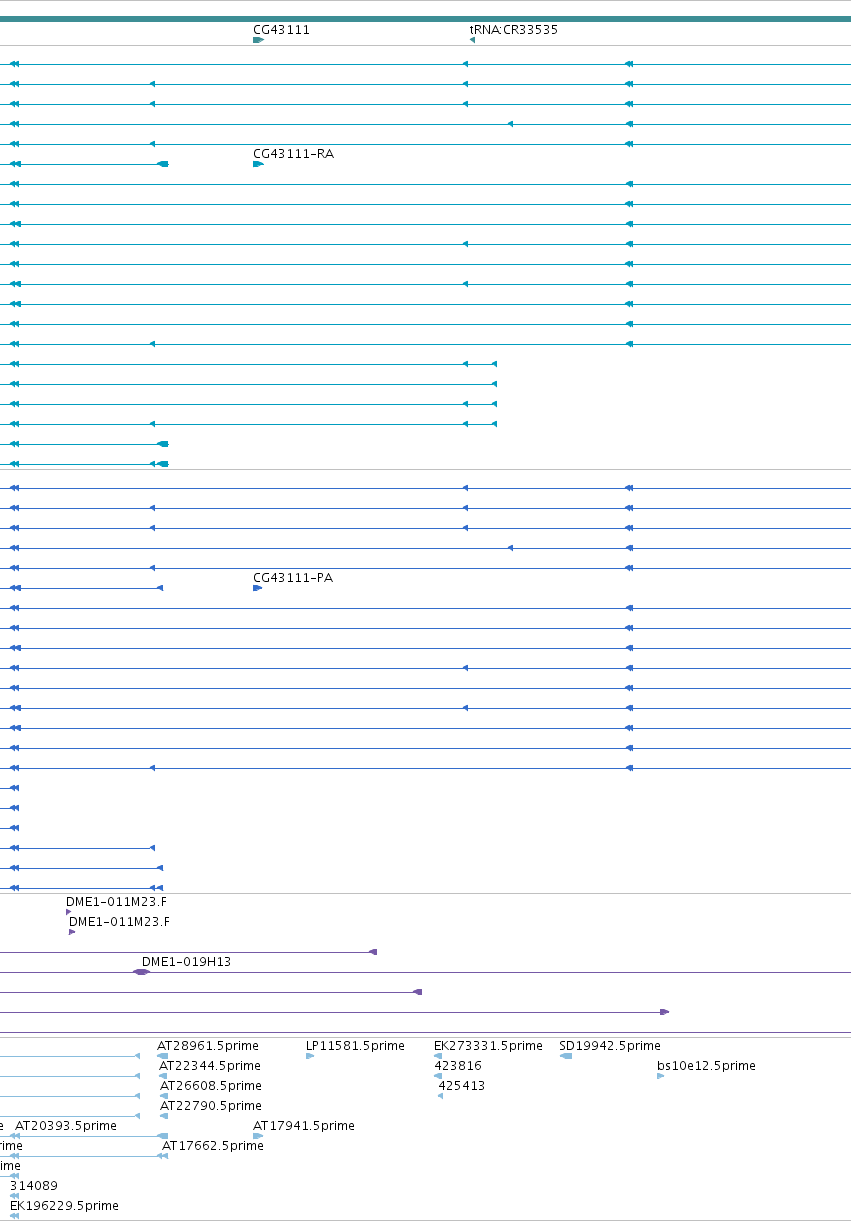The height and width of the screenshot is (1221, 851).
Task: Select the CG43111-PA glyph
Action: click(257, 588)
